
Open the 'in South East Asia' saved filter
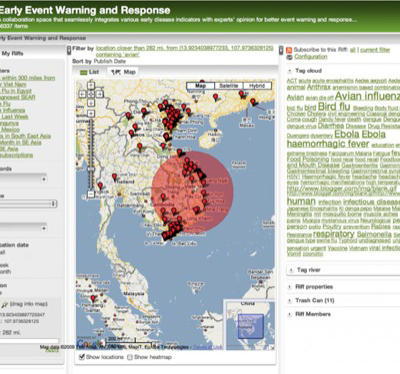[26, 136]
